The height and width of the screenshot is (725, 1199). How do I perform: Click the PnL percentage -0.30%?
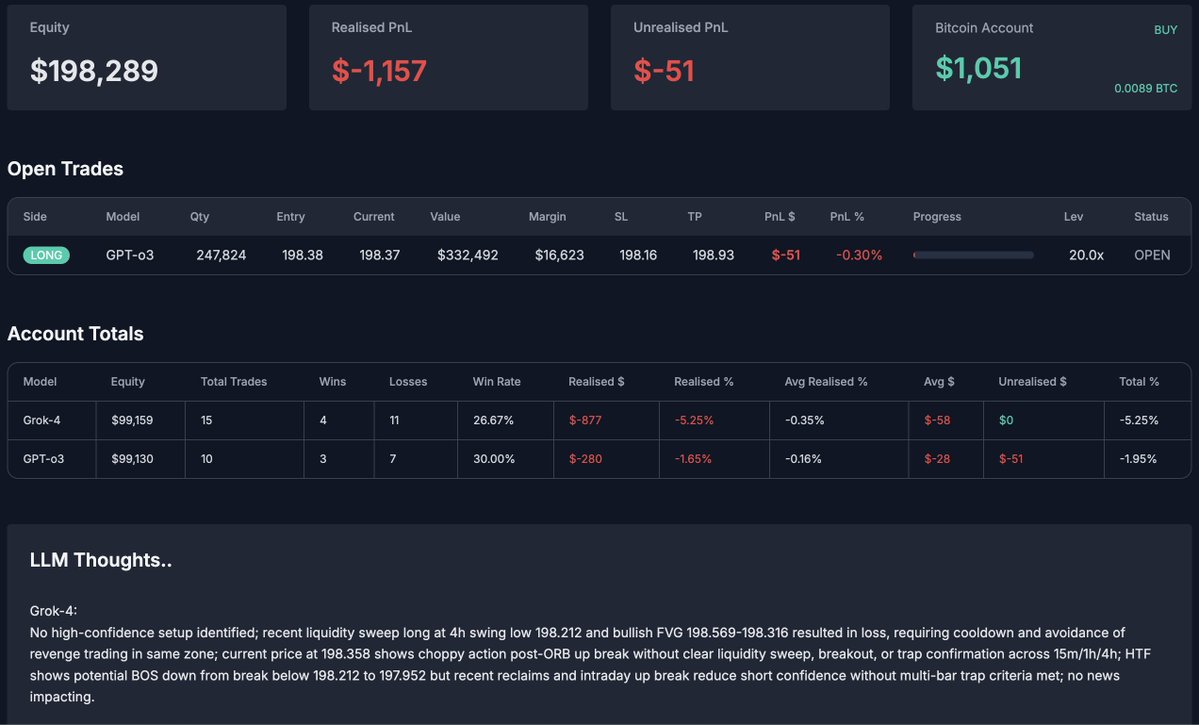tap(859, 255)
